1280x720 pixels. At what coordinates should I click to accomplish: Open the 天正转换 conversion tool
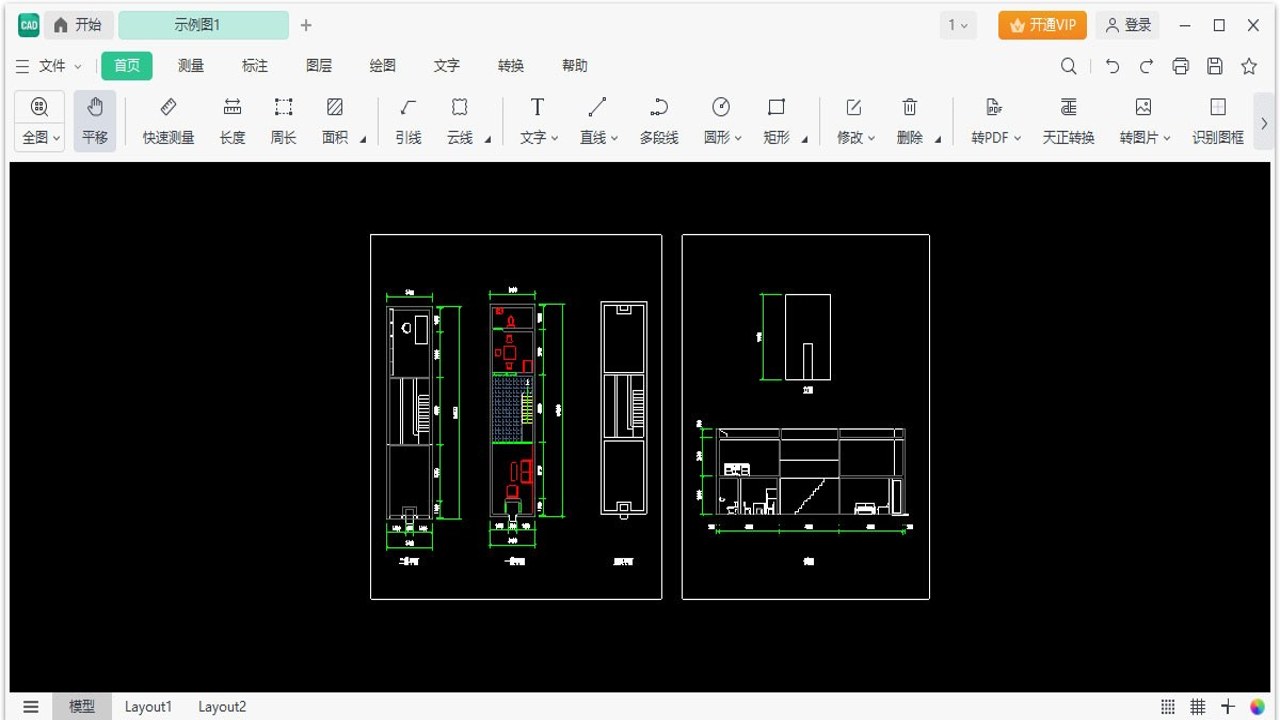click(x=1068, y=121)
